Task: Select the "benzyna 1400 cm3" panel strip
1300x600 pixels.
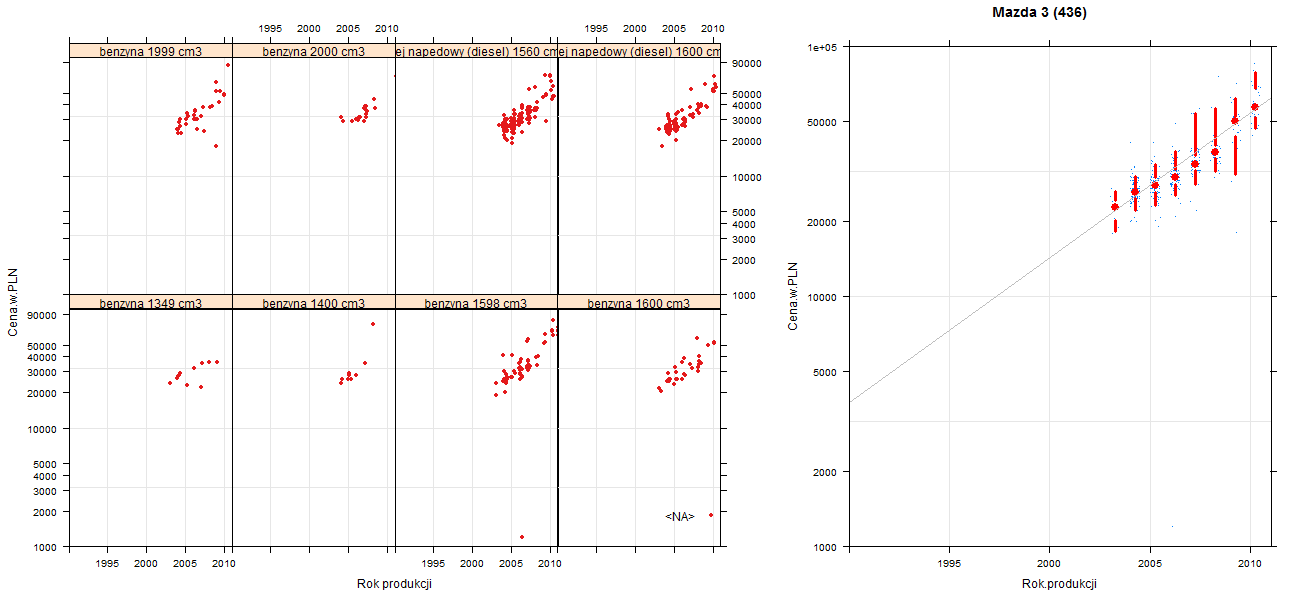Action: click(x=314, y=303)
